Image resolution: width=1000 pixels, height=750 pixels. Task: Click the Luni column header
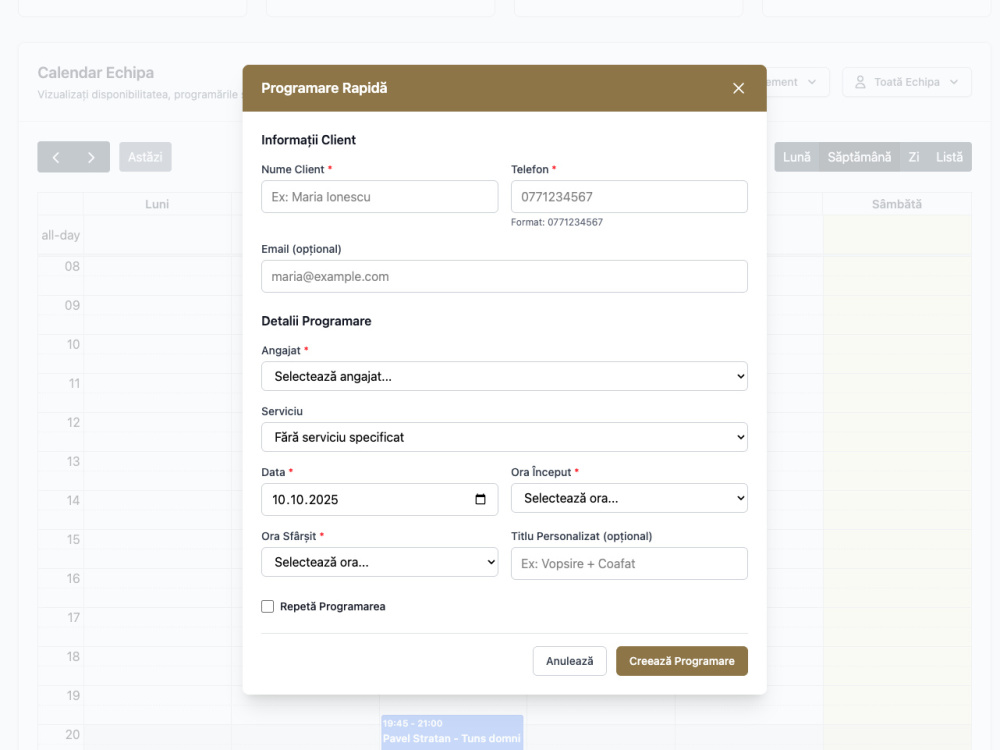pyautogui.click(x=157, y=204)
